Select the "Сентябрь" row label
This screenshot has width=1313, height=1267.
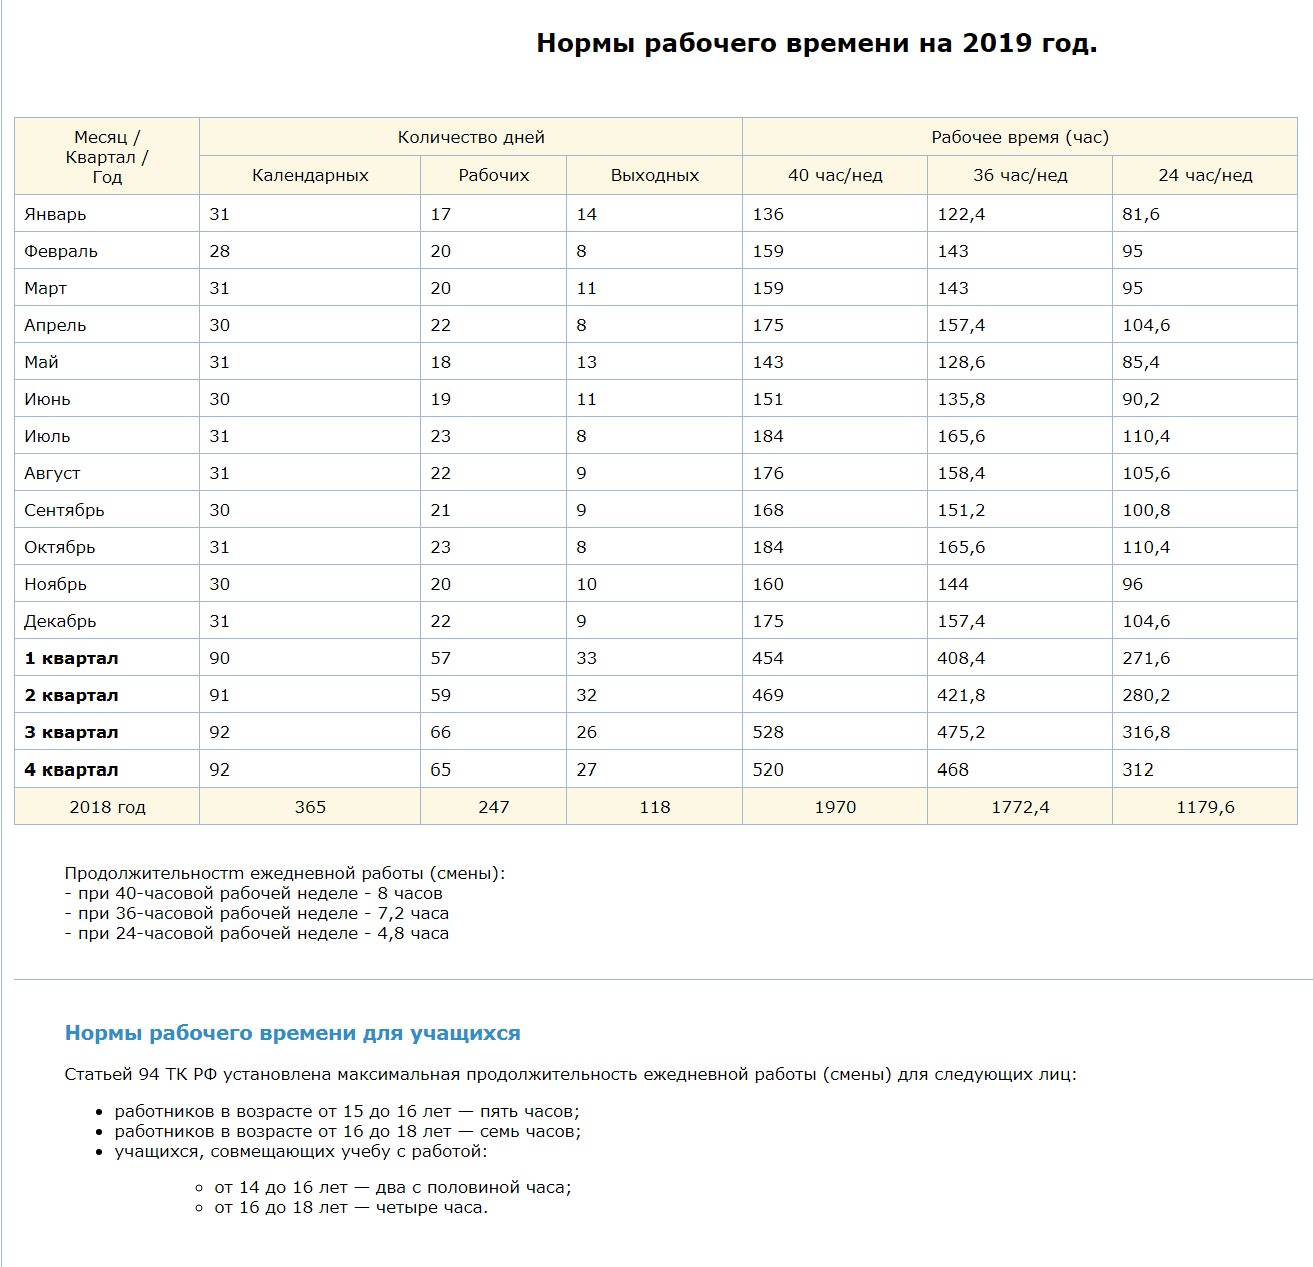(65, 510)
